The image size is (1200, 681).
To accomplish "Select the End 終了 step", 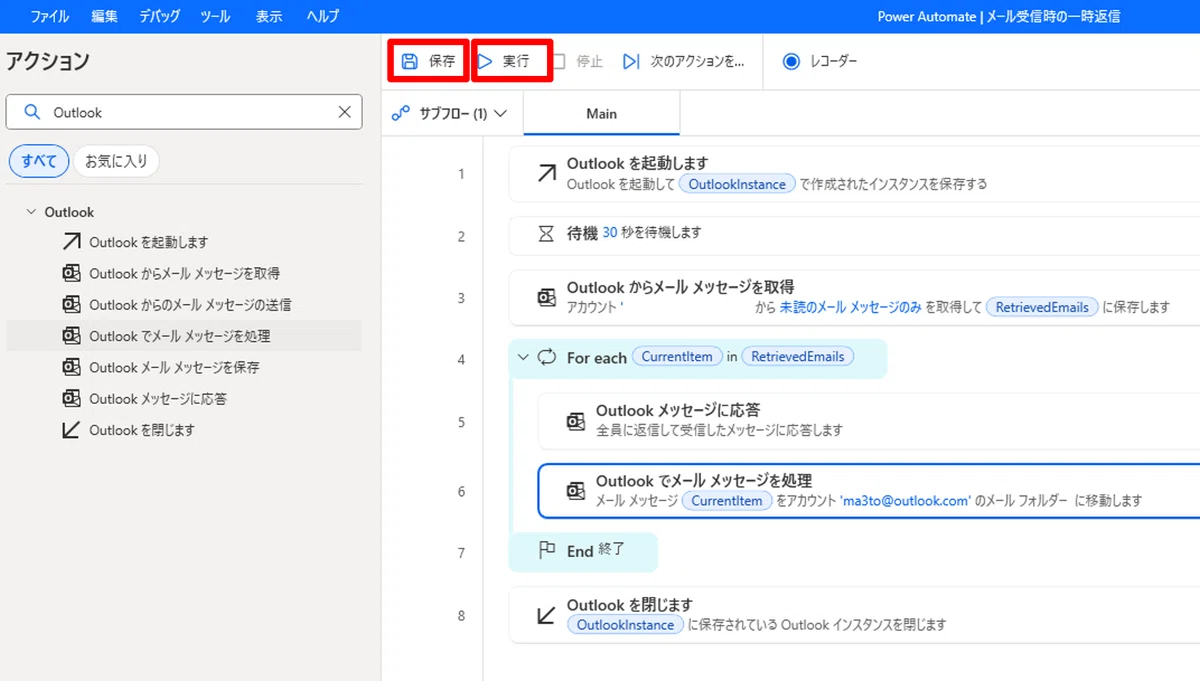I will pyautogui.click(x=584, y=551).
